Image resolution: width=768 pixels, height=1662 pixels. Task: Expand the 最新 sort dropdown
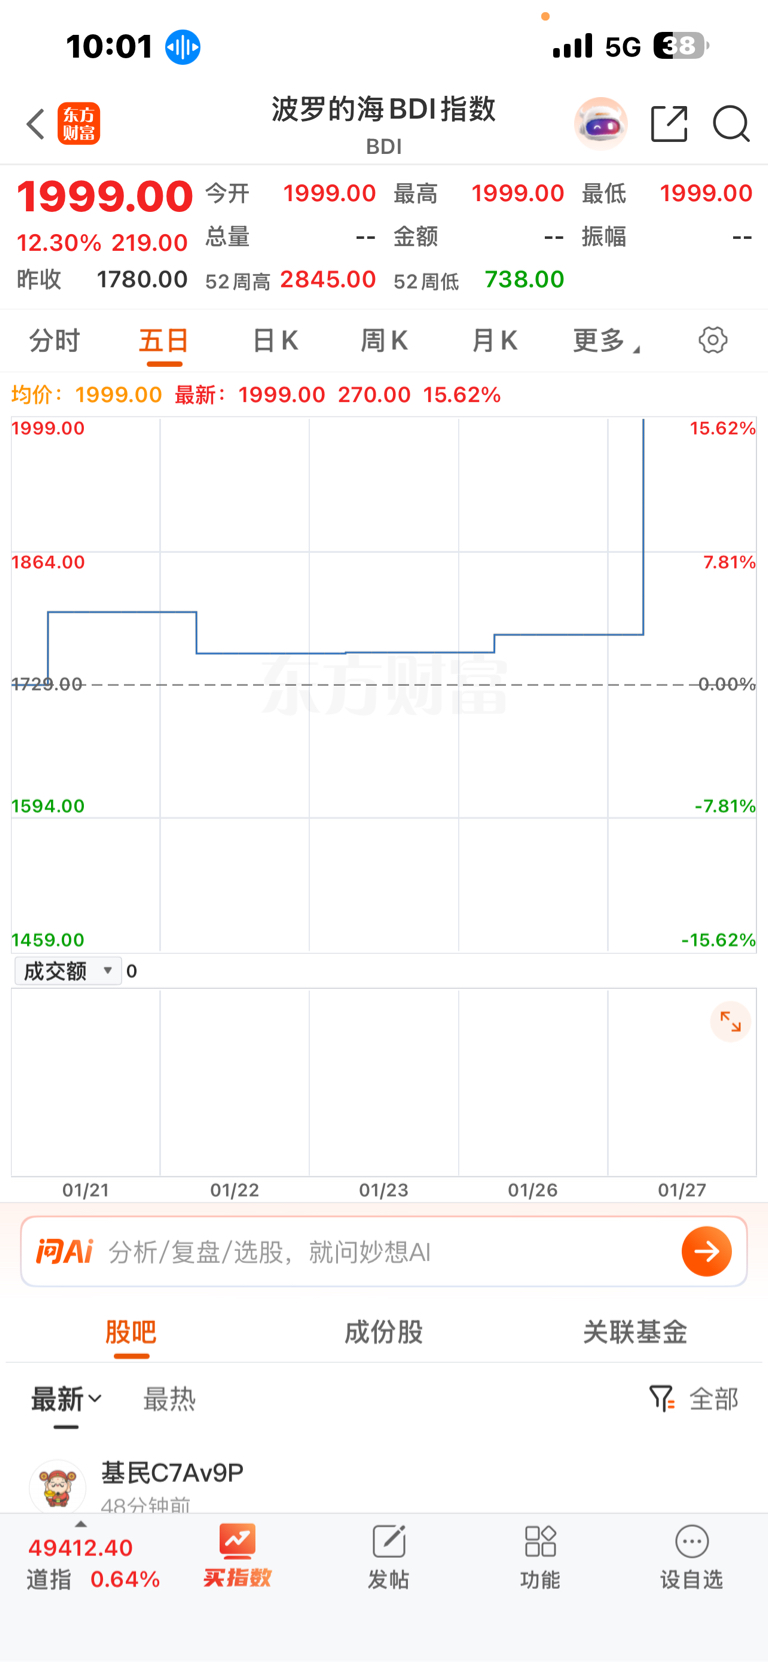pyautogui.click(x=66, y=1399)
